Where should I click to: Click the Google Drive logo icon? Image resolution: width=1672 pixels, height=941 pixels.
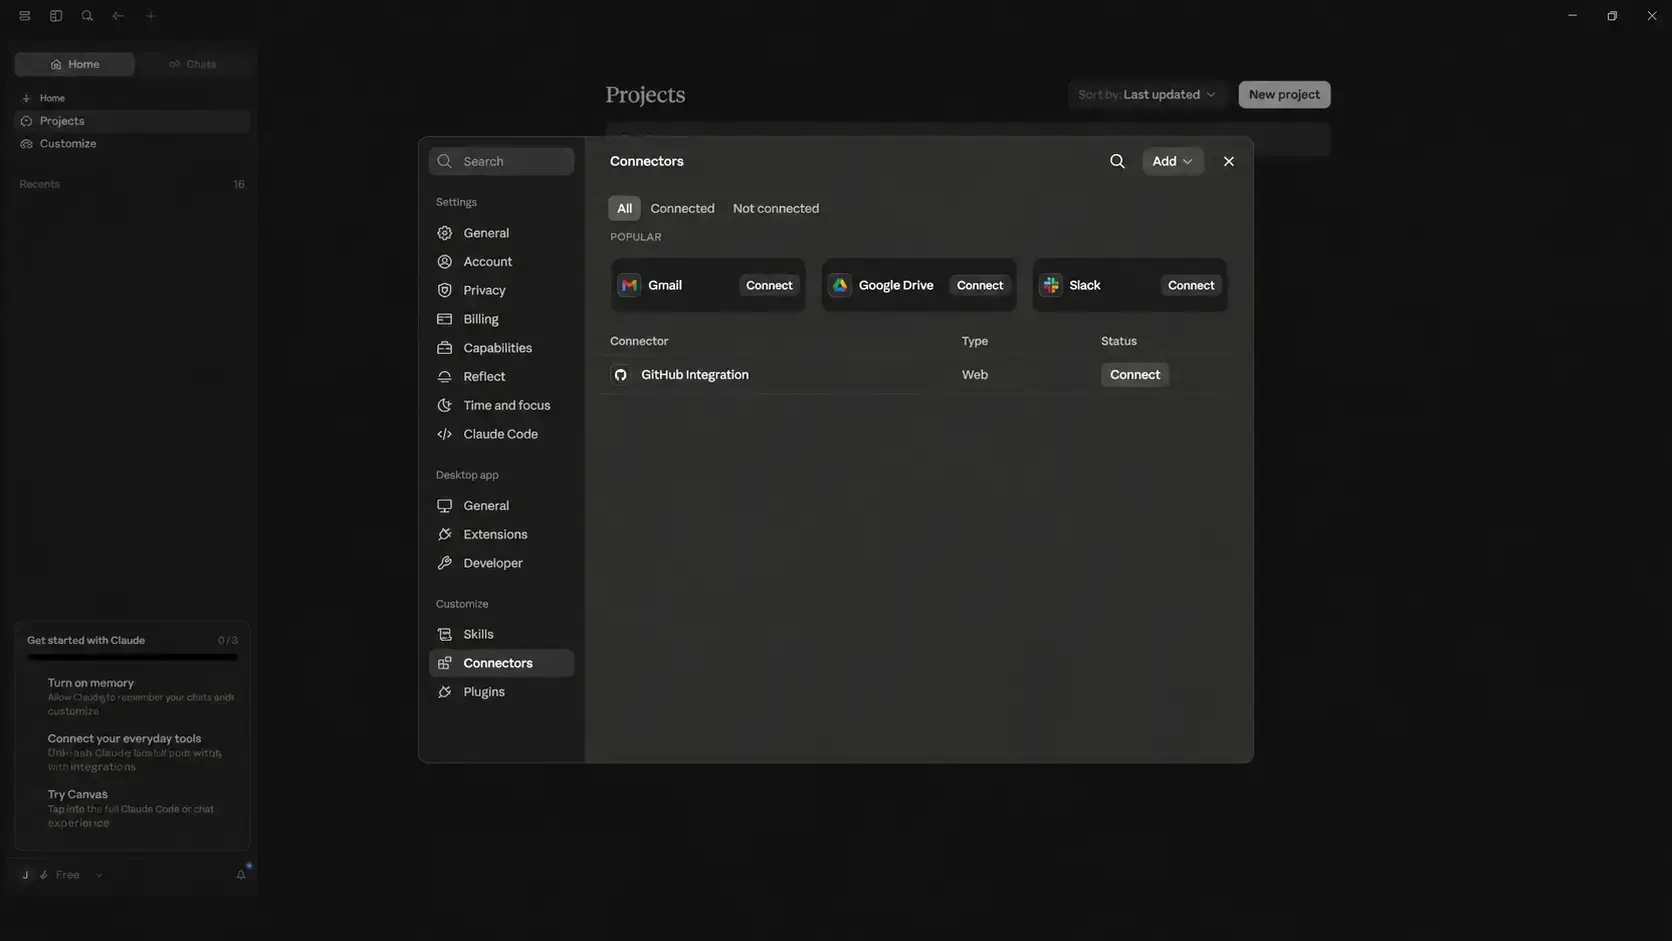[x=840, y=285]
